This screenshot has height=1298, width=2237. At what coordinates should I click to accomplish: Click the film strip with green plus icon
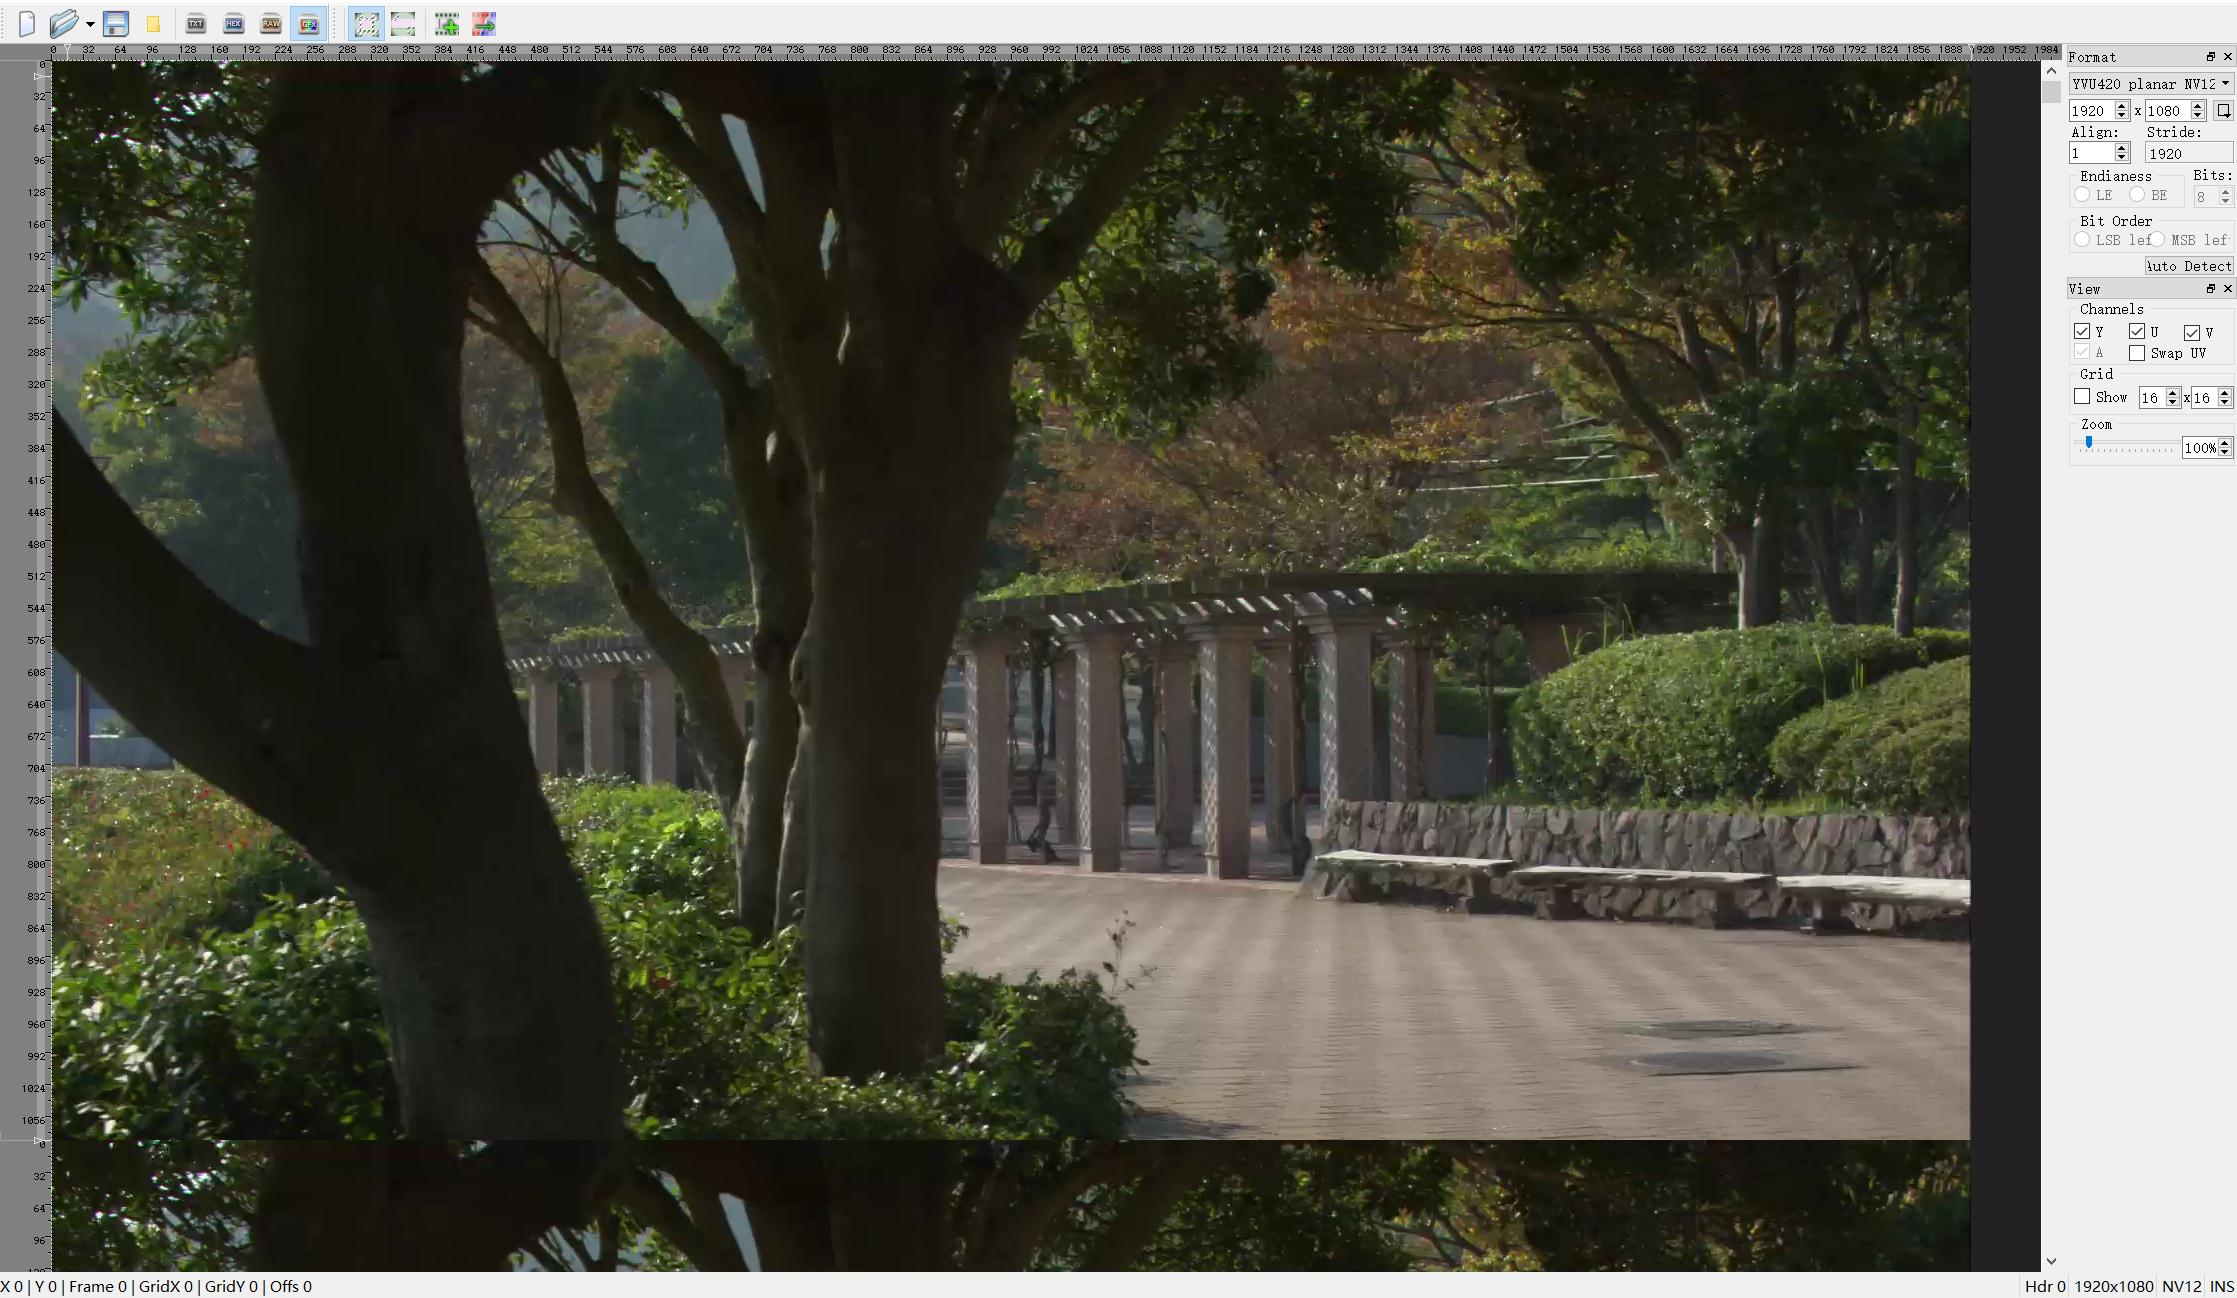coord(447,24)
